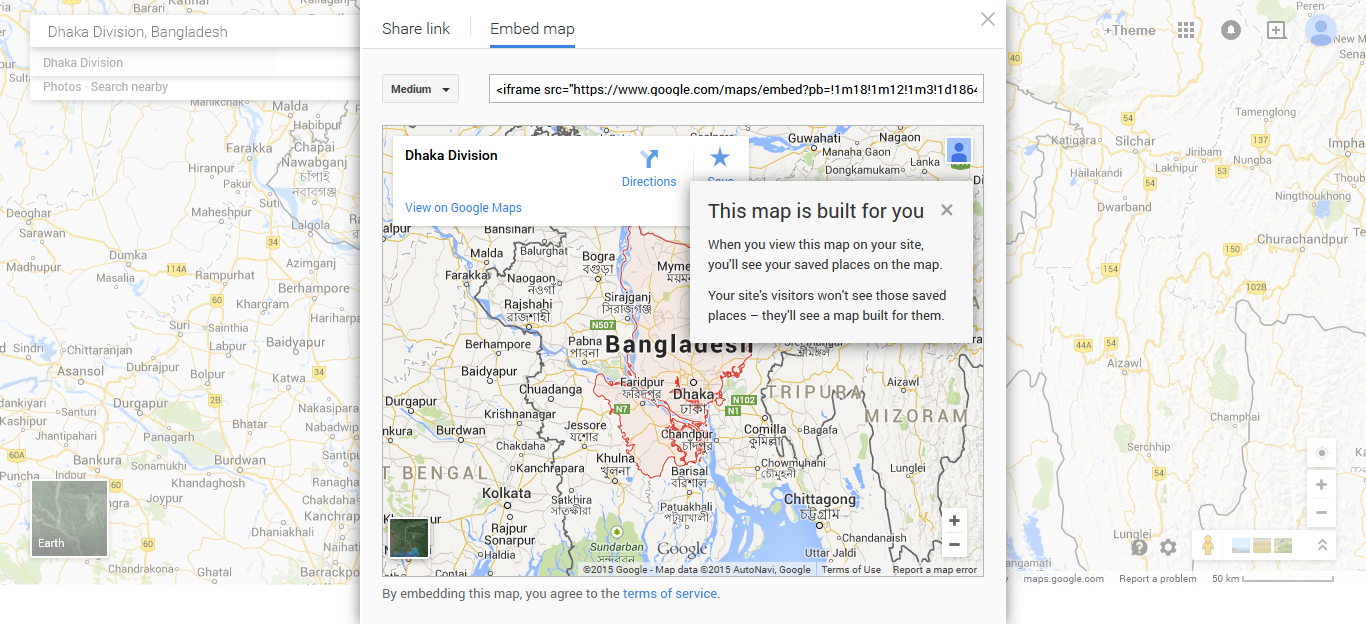Click the my location button
Screen dimensions: 1366x624
point(1321,453)
